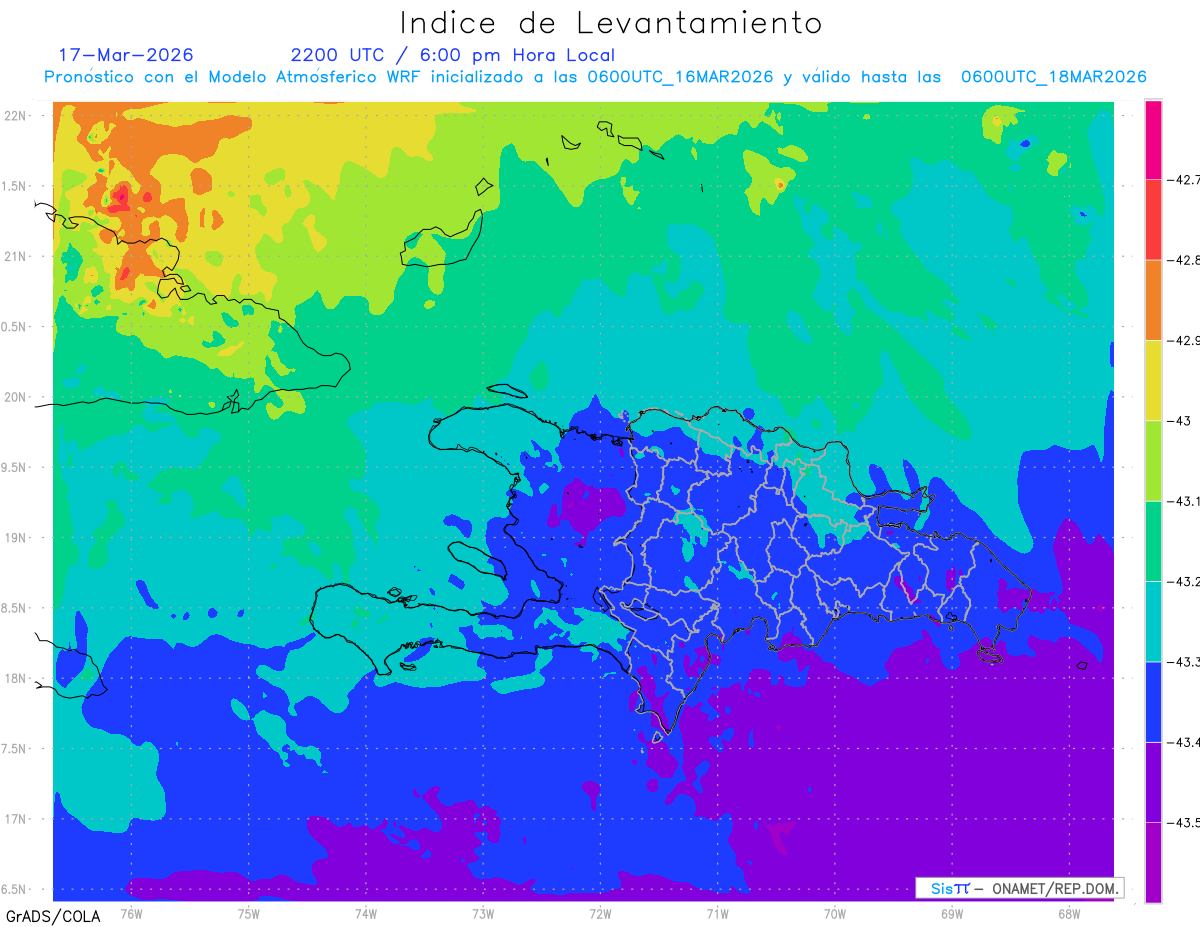Click the "19N" latitude label

tap(16, 538)
